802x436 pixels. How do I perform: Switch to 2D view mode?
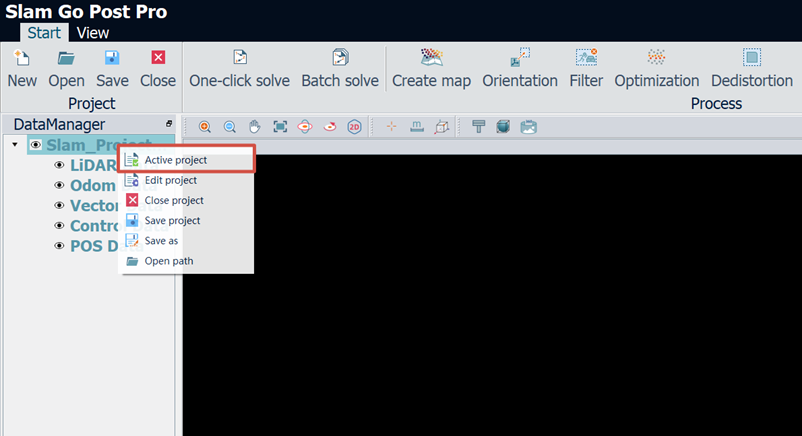pyautogui.click(x=354, y=126)
